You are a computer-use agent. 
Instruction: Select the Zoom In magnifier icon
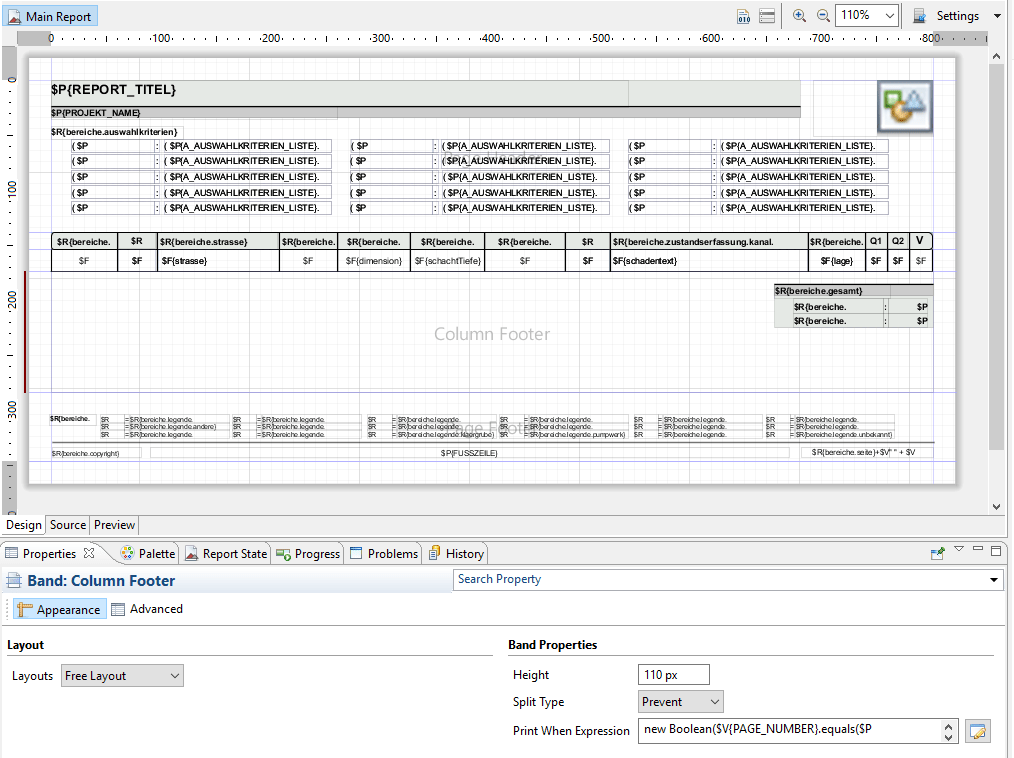799,16
